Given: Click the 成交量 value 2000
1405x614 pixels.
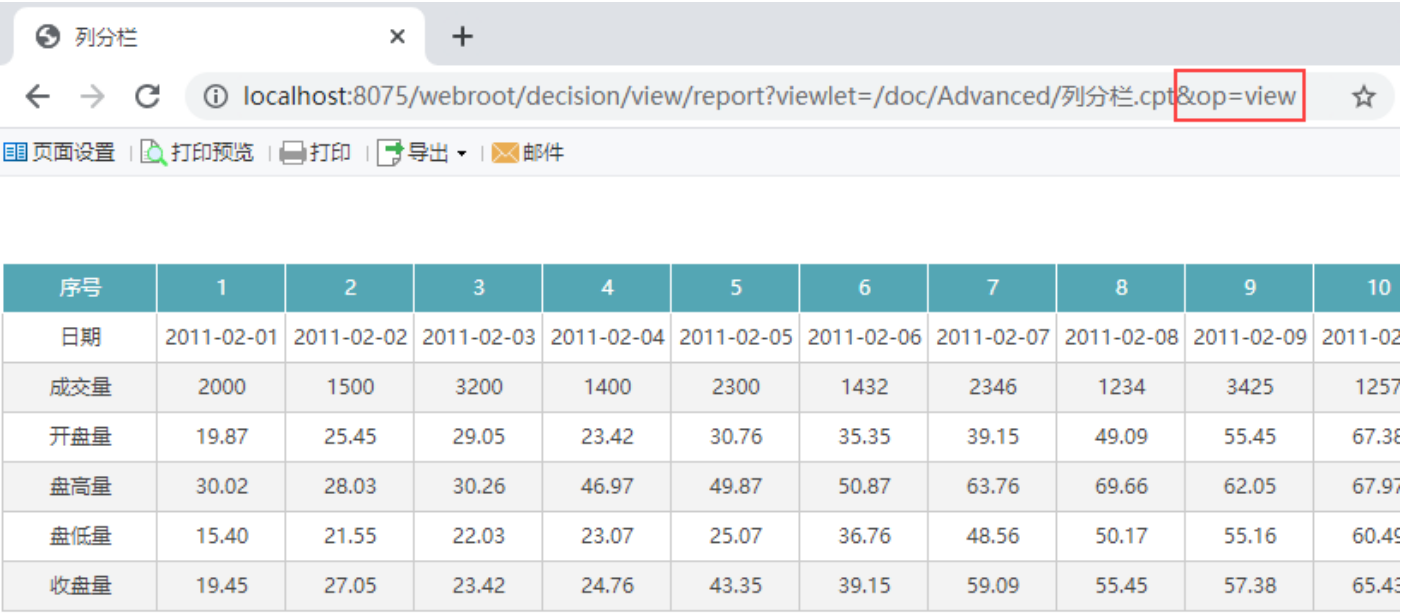Looking at the screenshot, I should (221, 387).
